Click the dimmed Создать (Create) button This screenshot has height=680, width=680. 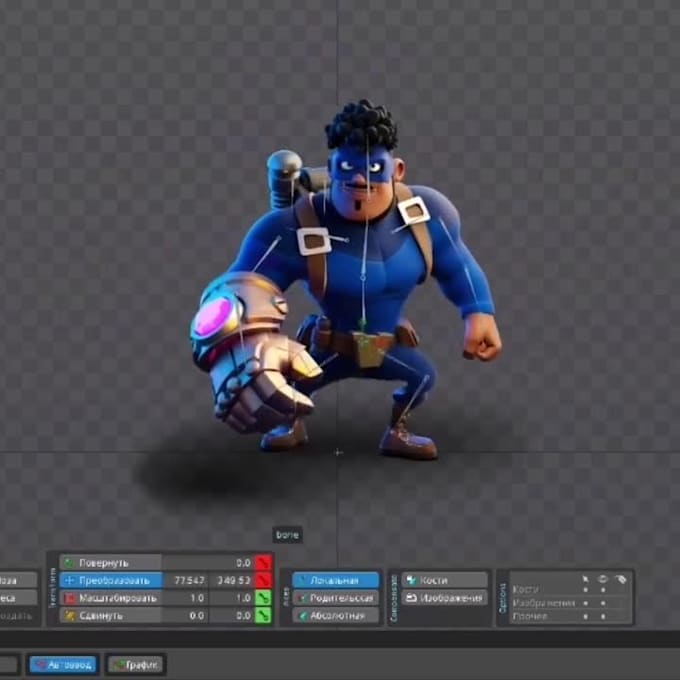pyautogui.click(x=17, y=615)
